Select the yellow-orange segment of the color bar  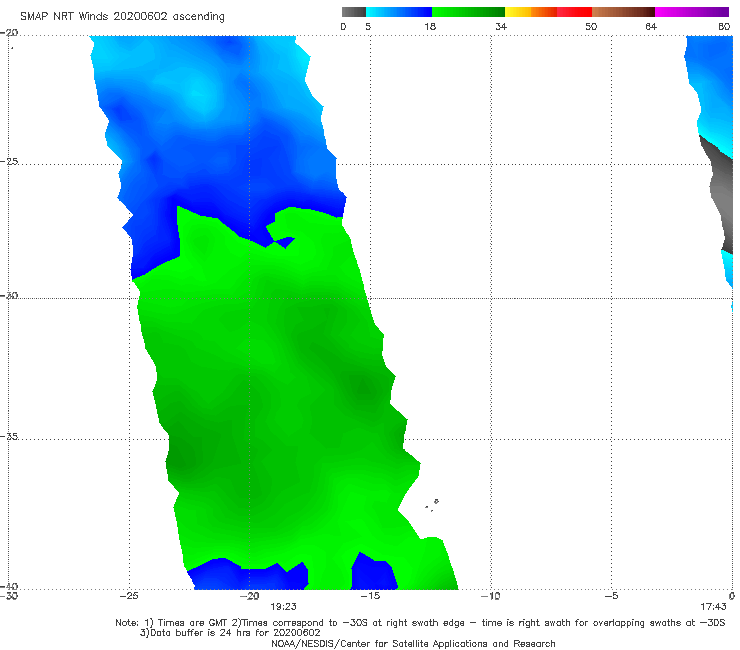click(531, 12)
